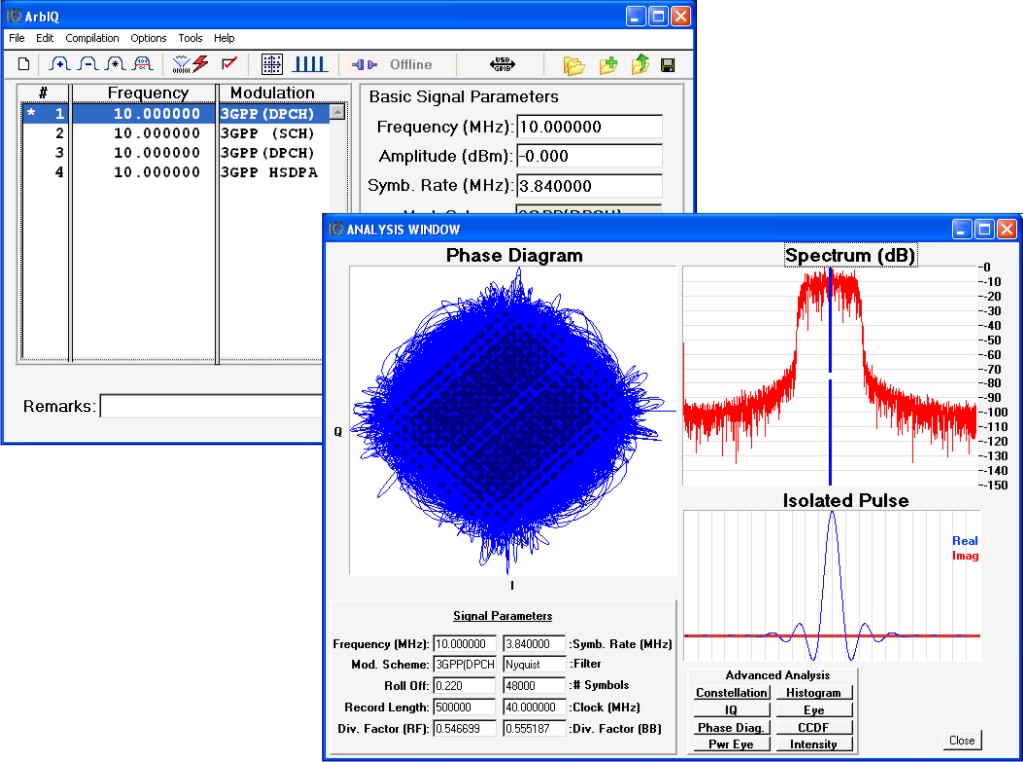
Task: Click the scroll up arrow in Modulation list
Action: (x=337, y=113)
